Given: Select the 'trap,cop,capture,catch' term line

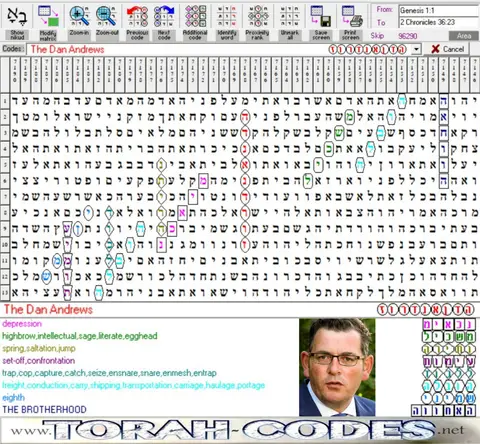Looking at the screenshot, I should pos(109,373).
